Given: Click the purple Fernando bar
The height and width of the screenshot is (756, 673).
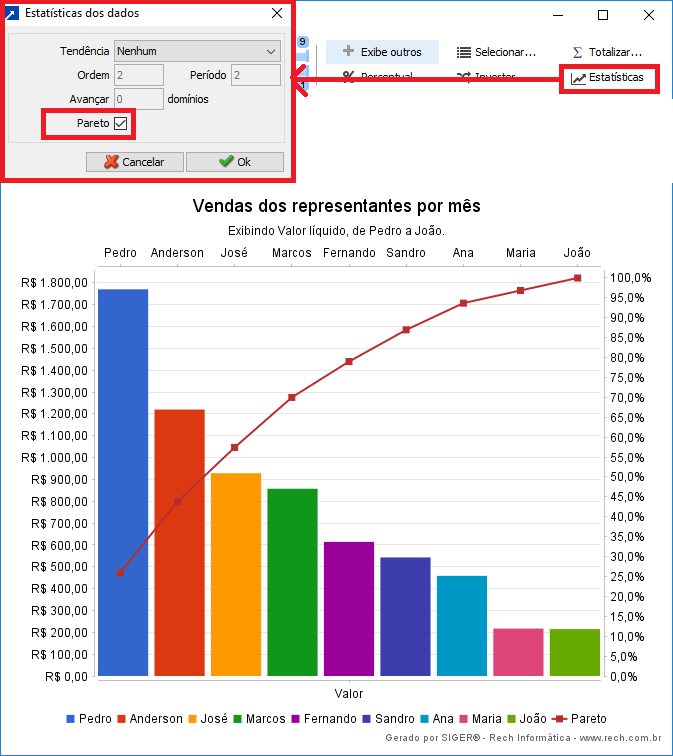Looking at the screenshot, I should 349,608.
